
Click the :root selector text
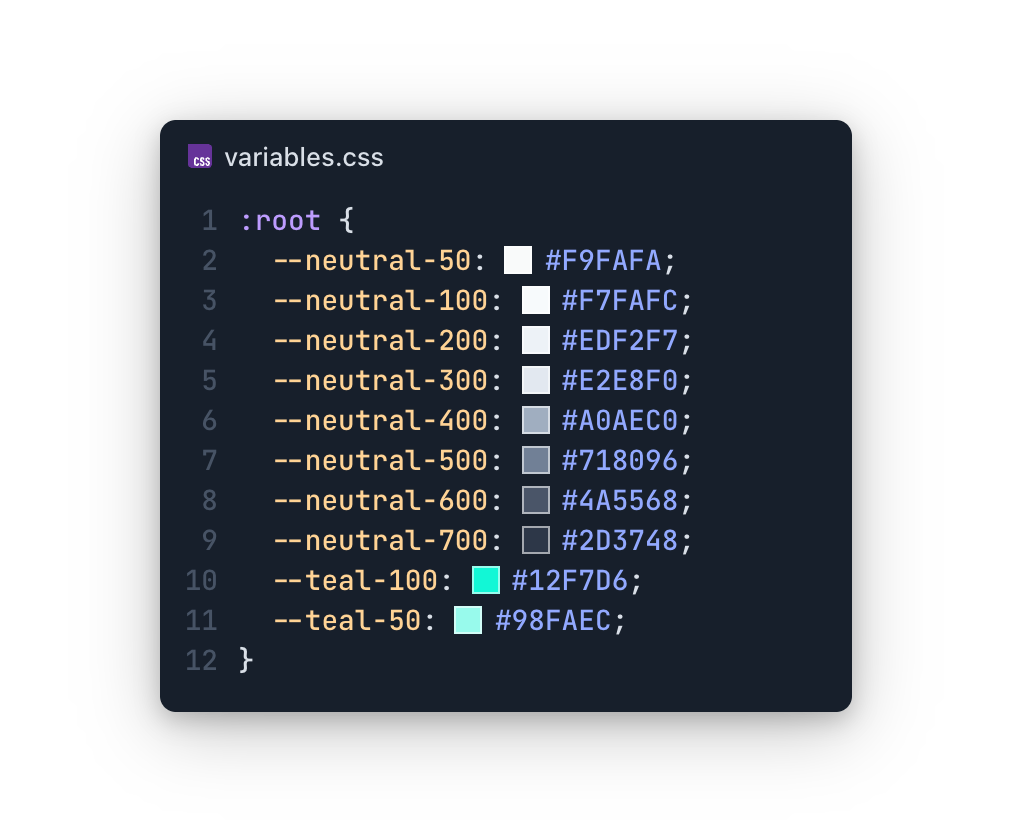click(280, 220)
